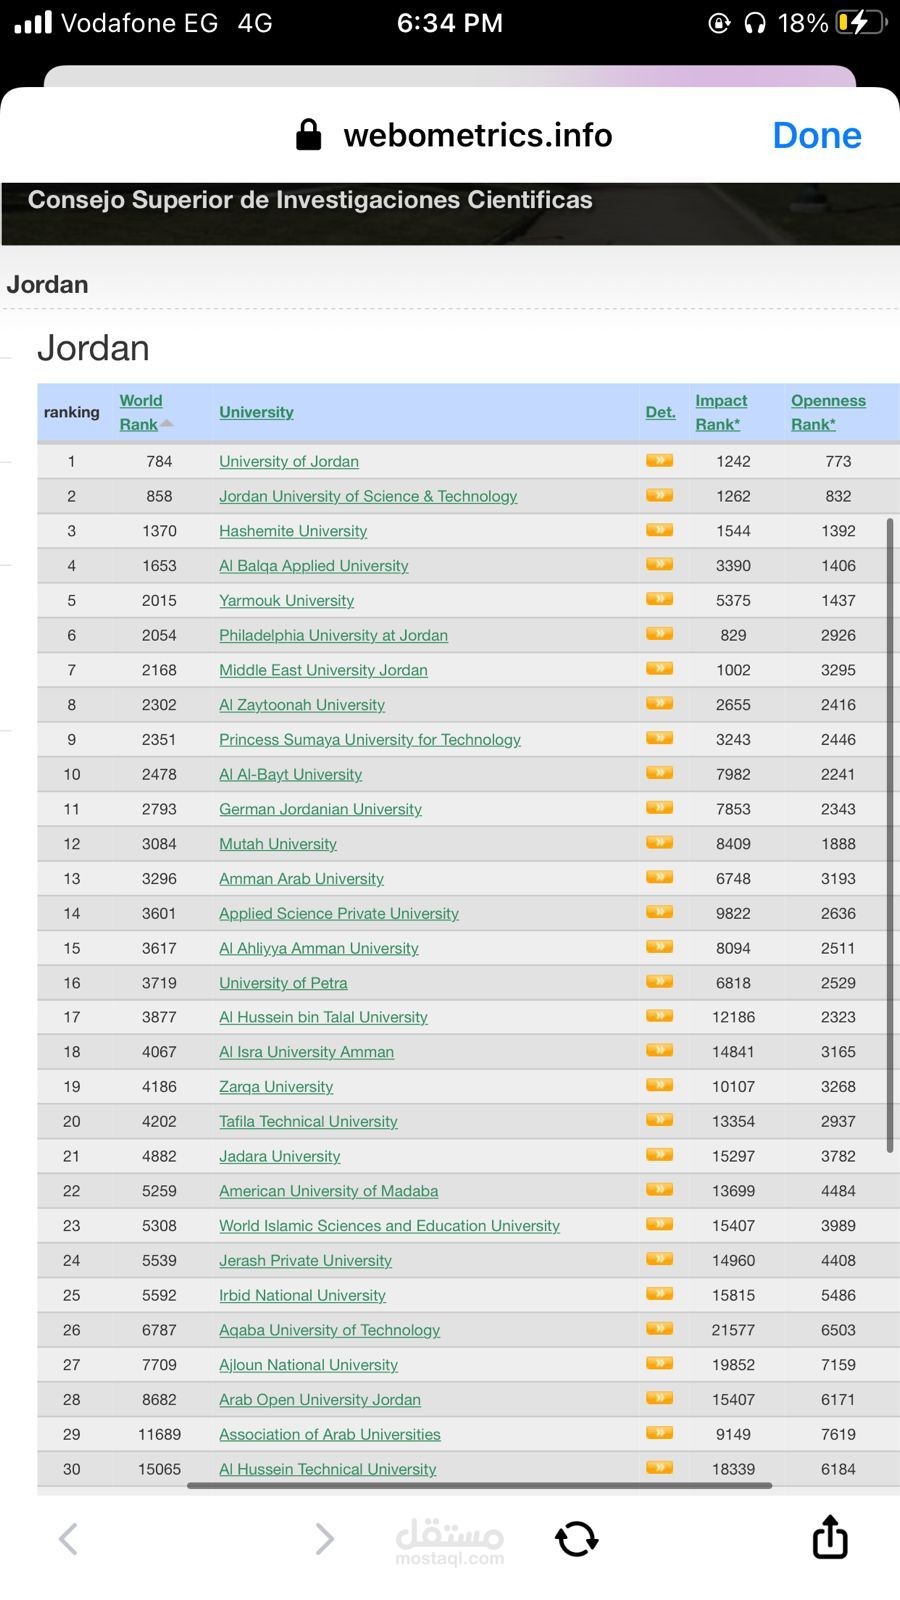This screenshot has height=1600, width=900.
Task: Open Al Isra University Amman link
Action: (307, 1052)
